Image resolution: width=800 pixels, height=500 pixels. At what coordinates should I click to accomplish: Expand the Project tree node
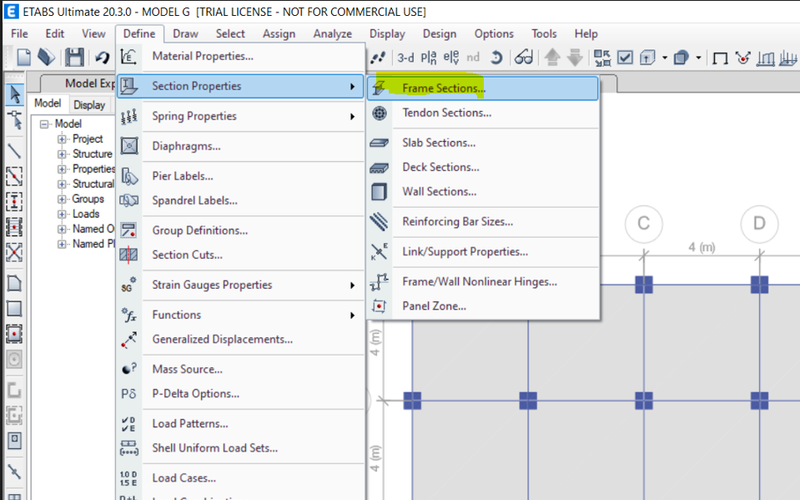[62, 139]
